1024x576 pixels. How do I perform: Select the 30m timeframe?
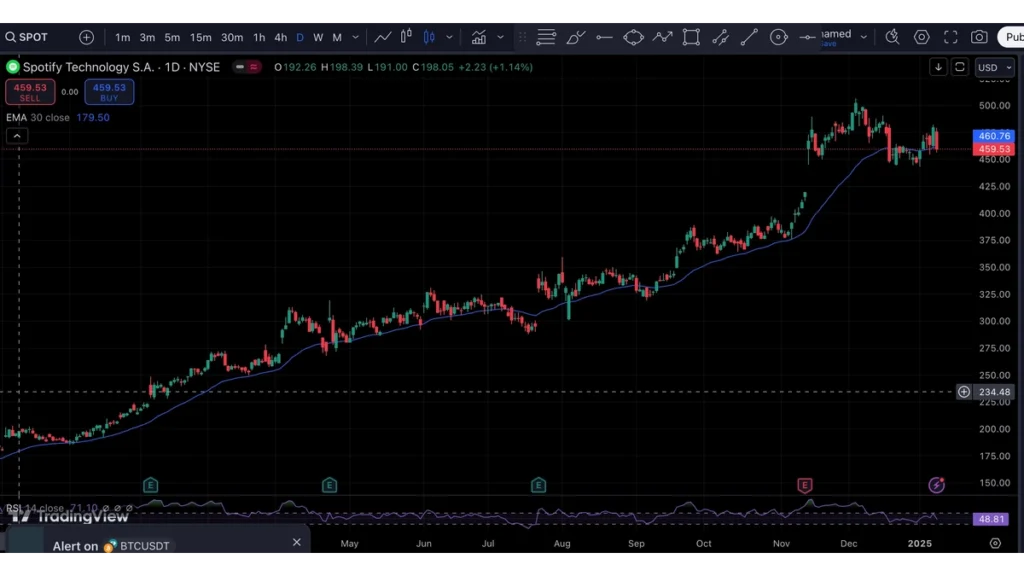coord(232,37)
